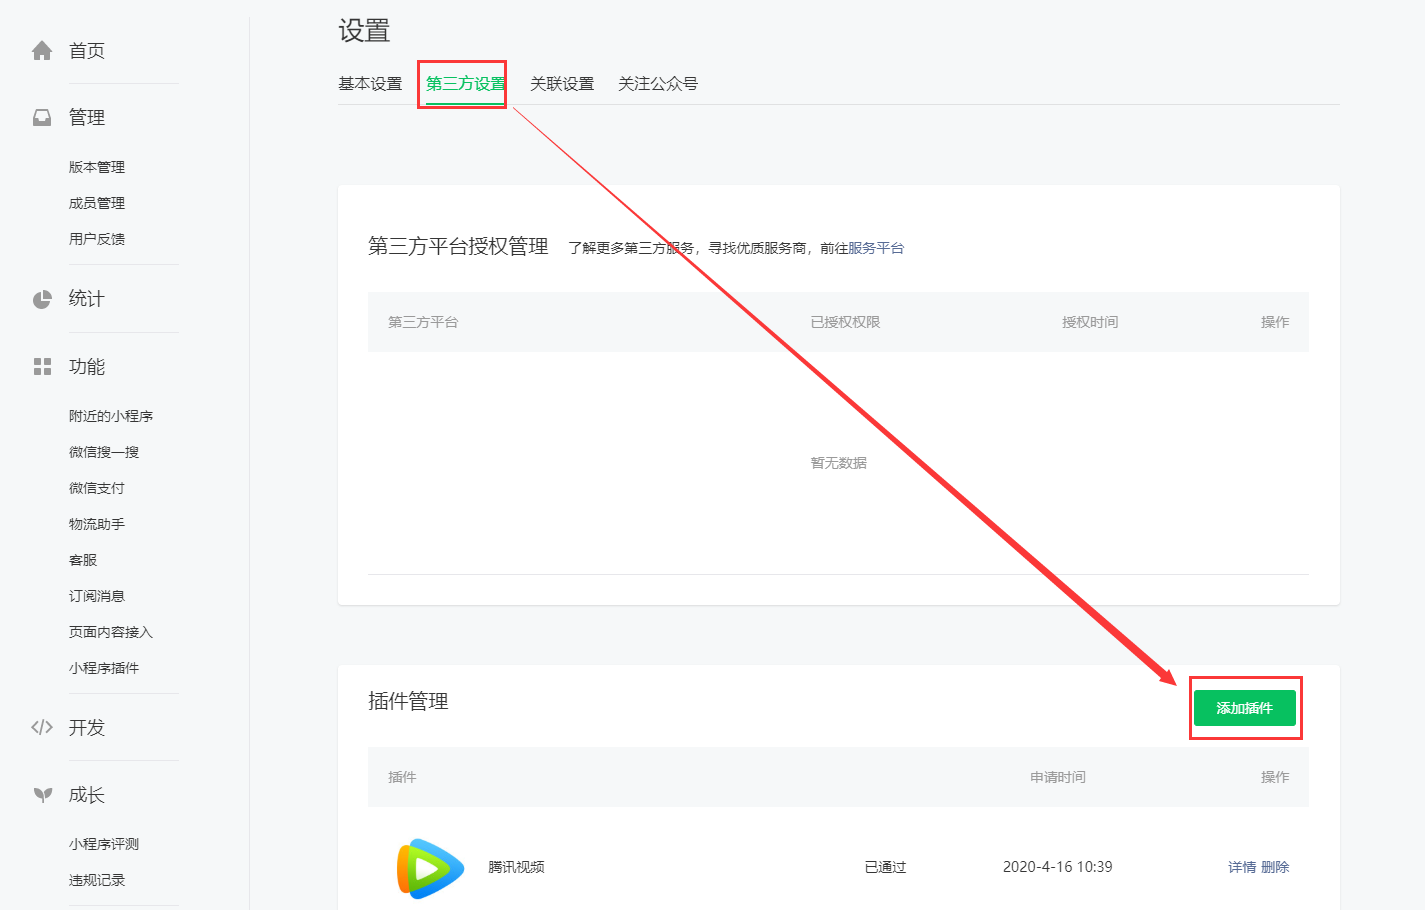Open the 关联设置 tab

click(562, 84)
